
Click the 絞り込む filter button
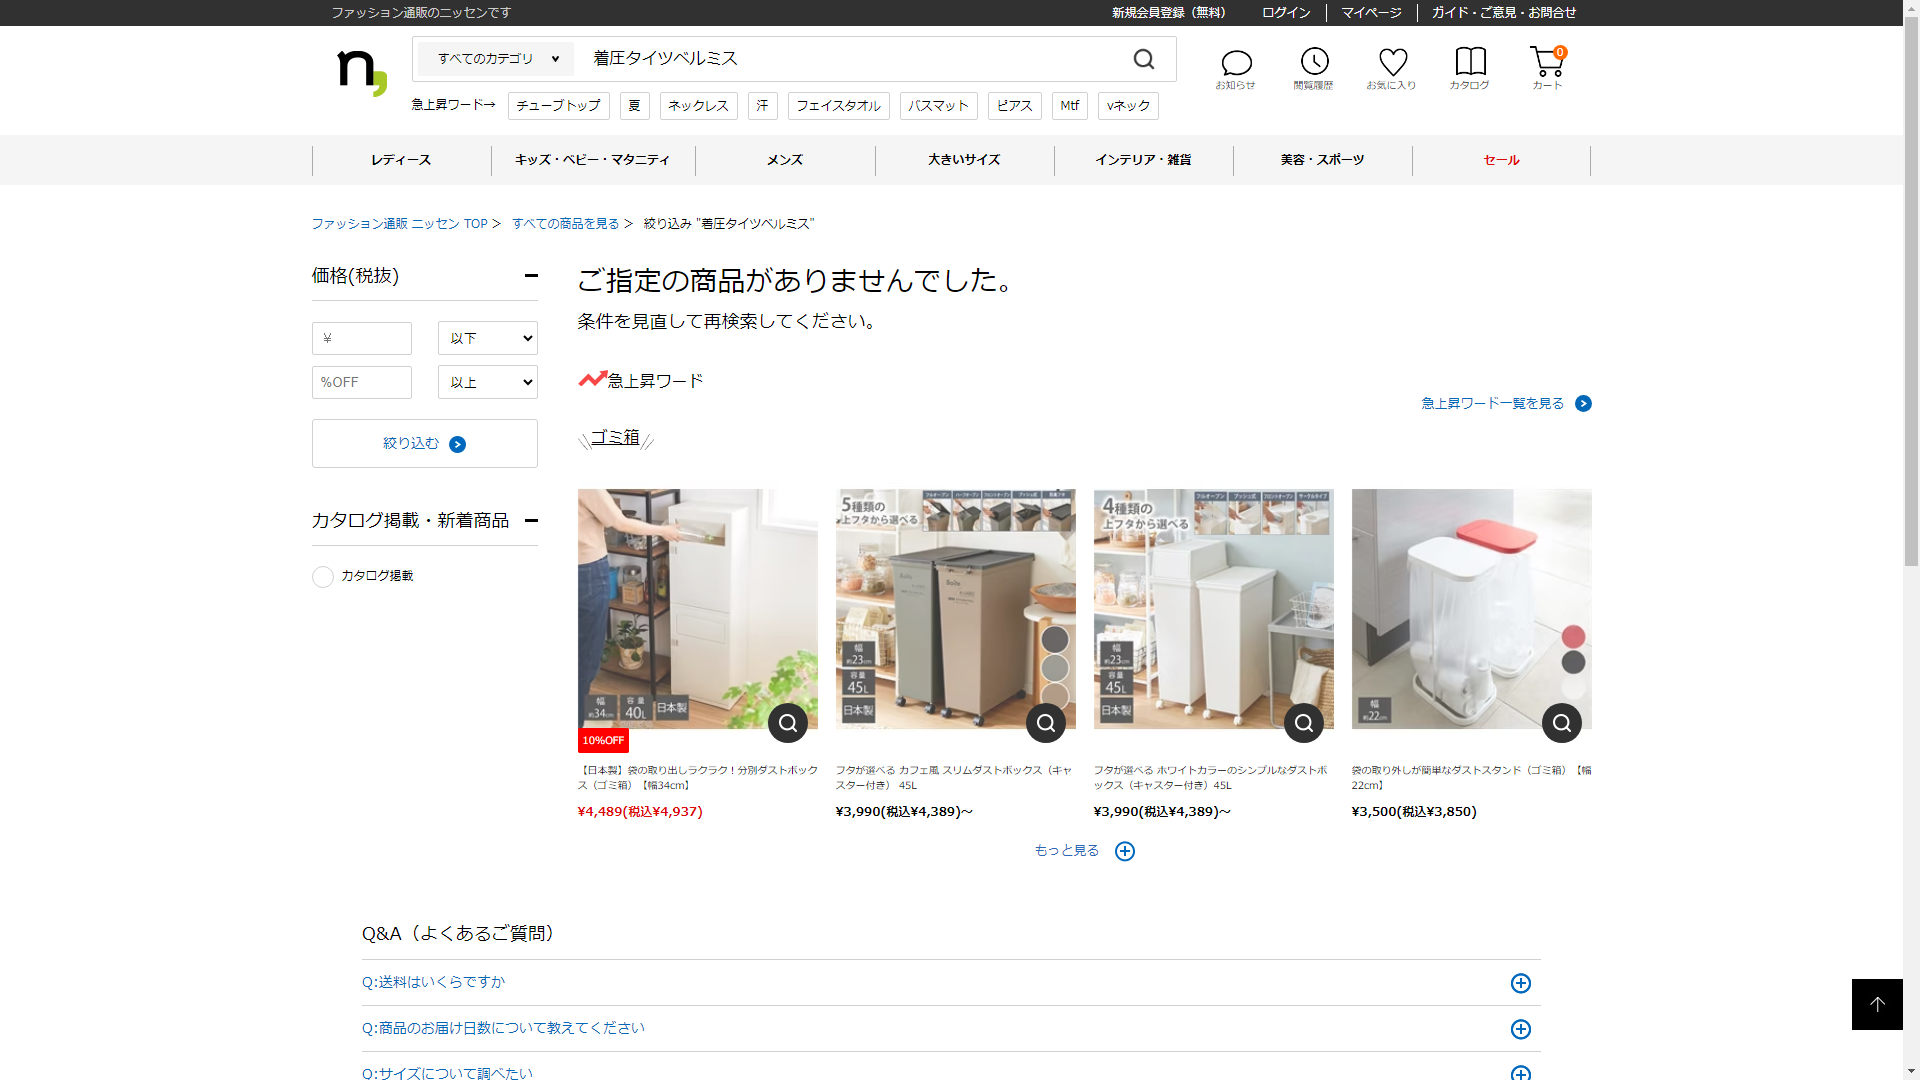click(x=424, y=443)
